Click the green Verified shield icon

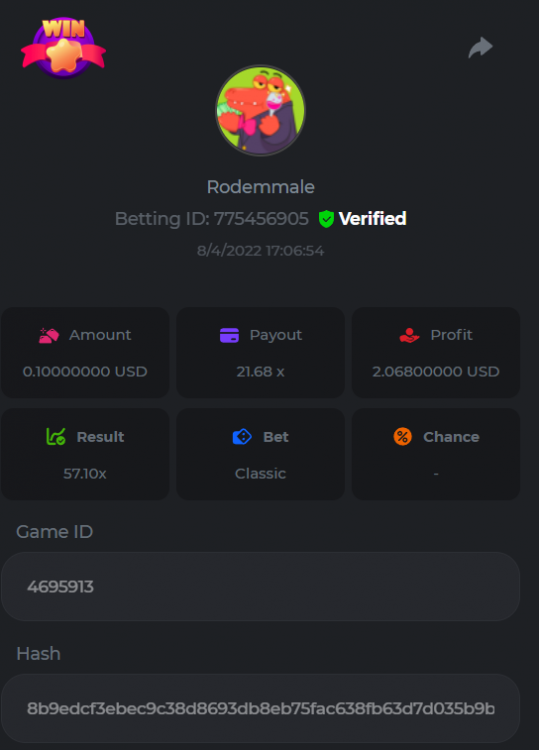click(326, 219)
